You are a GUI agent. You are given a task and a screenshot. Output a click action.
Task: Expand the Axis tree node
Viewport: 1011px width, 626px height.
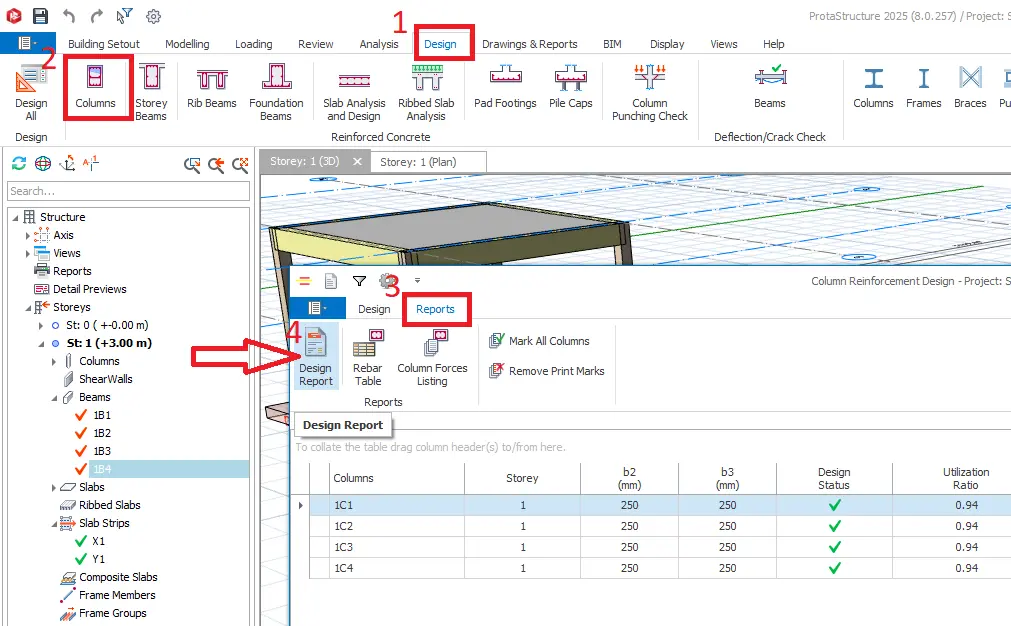click(27, 235)
